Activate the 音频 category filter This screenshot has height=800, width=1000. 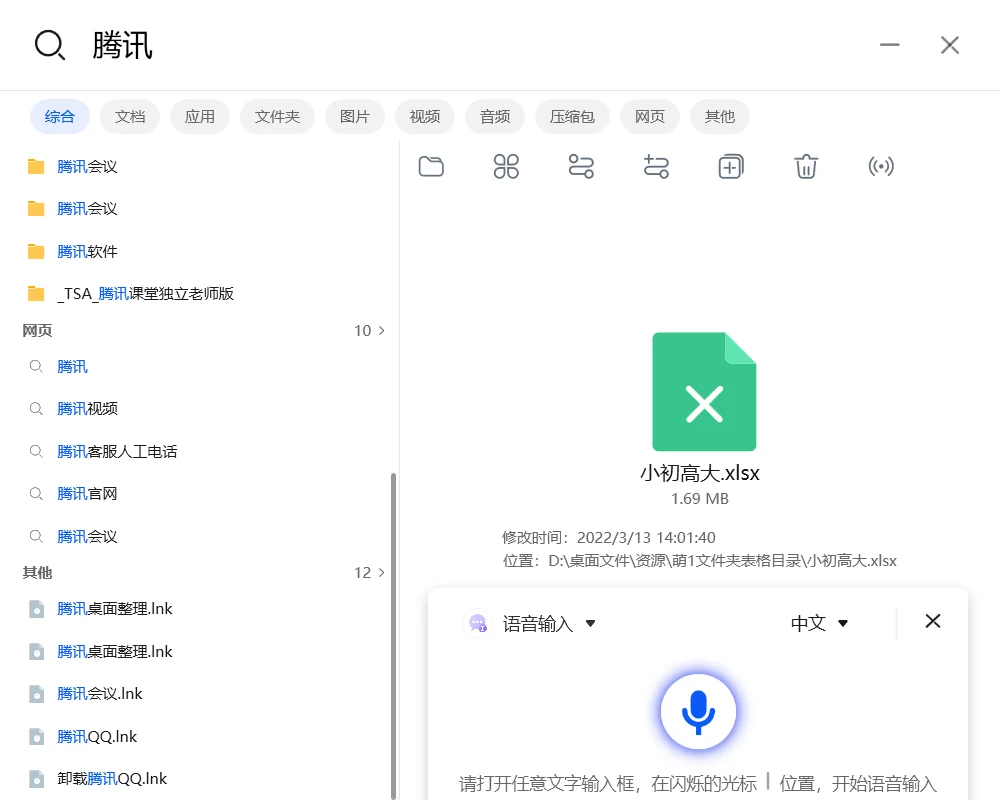[x=495, y=116]
